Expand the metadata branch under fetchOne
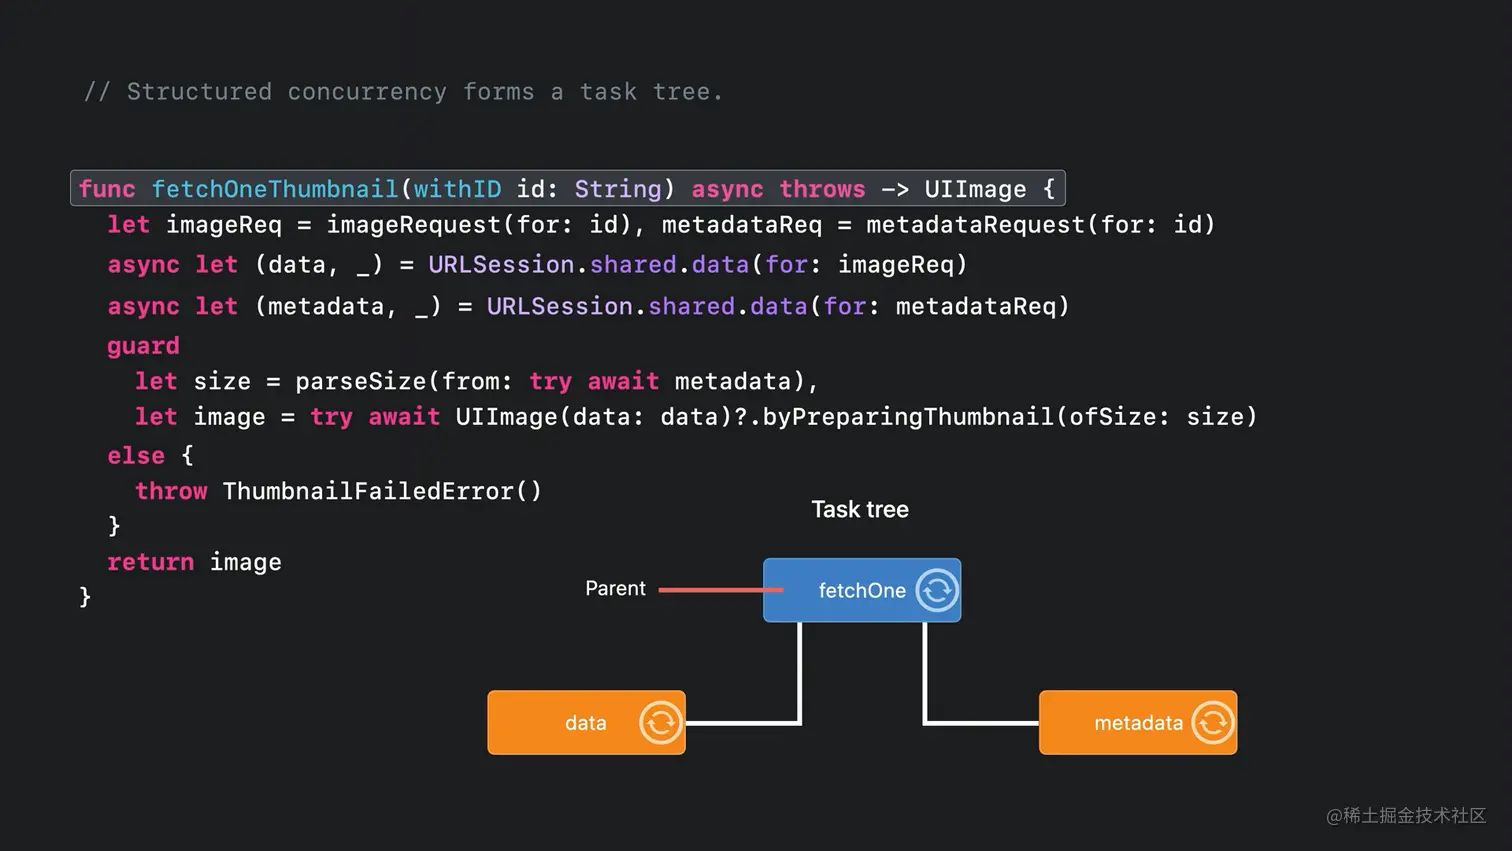The height and width of the screenshot is (851, 1512). click(1138, 722)
